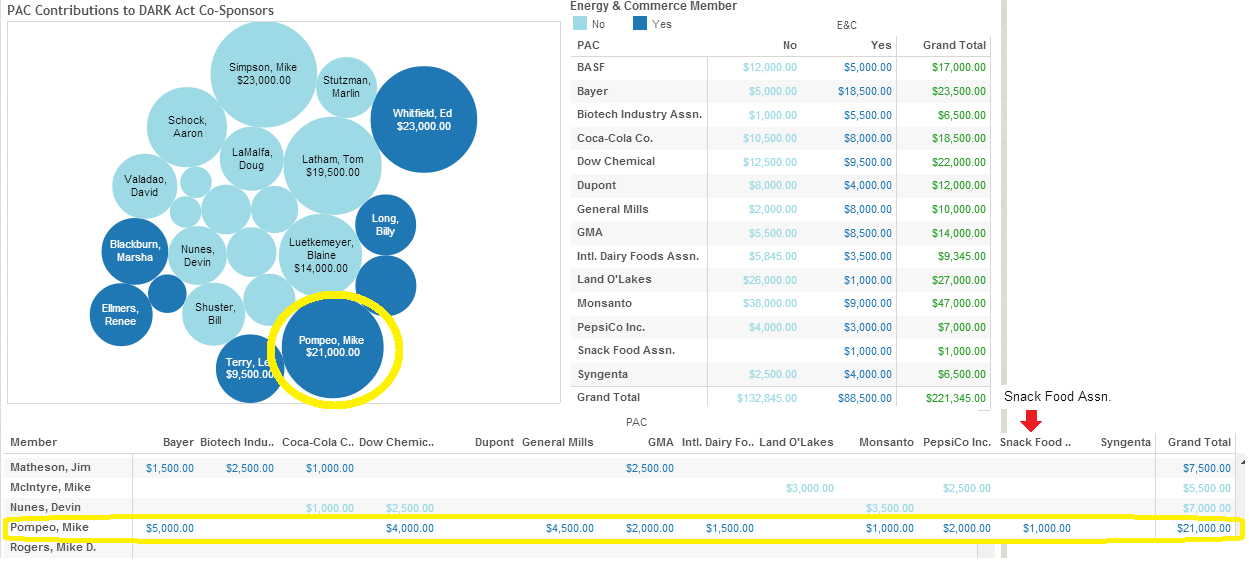Click the Intl. Dairy Foods Assn. row label

638,256
